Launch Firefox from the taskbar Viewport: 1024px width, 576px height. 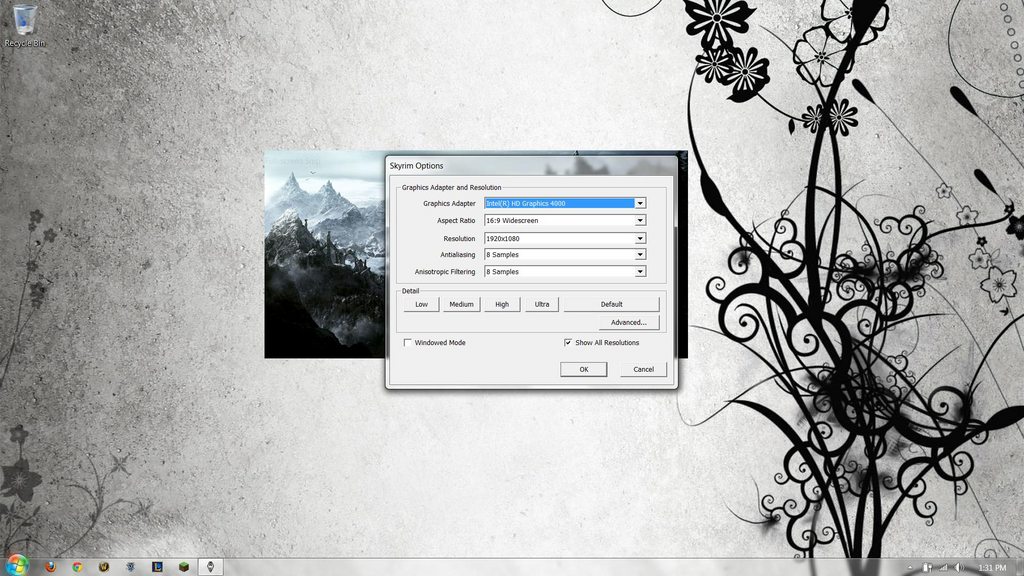tap(50, 567)
